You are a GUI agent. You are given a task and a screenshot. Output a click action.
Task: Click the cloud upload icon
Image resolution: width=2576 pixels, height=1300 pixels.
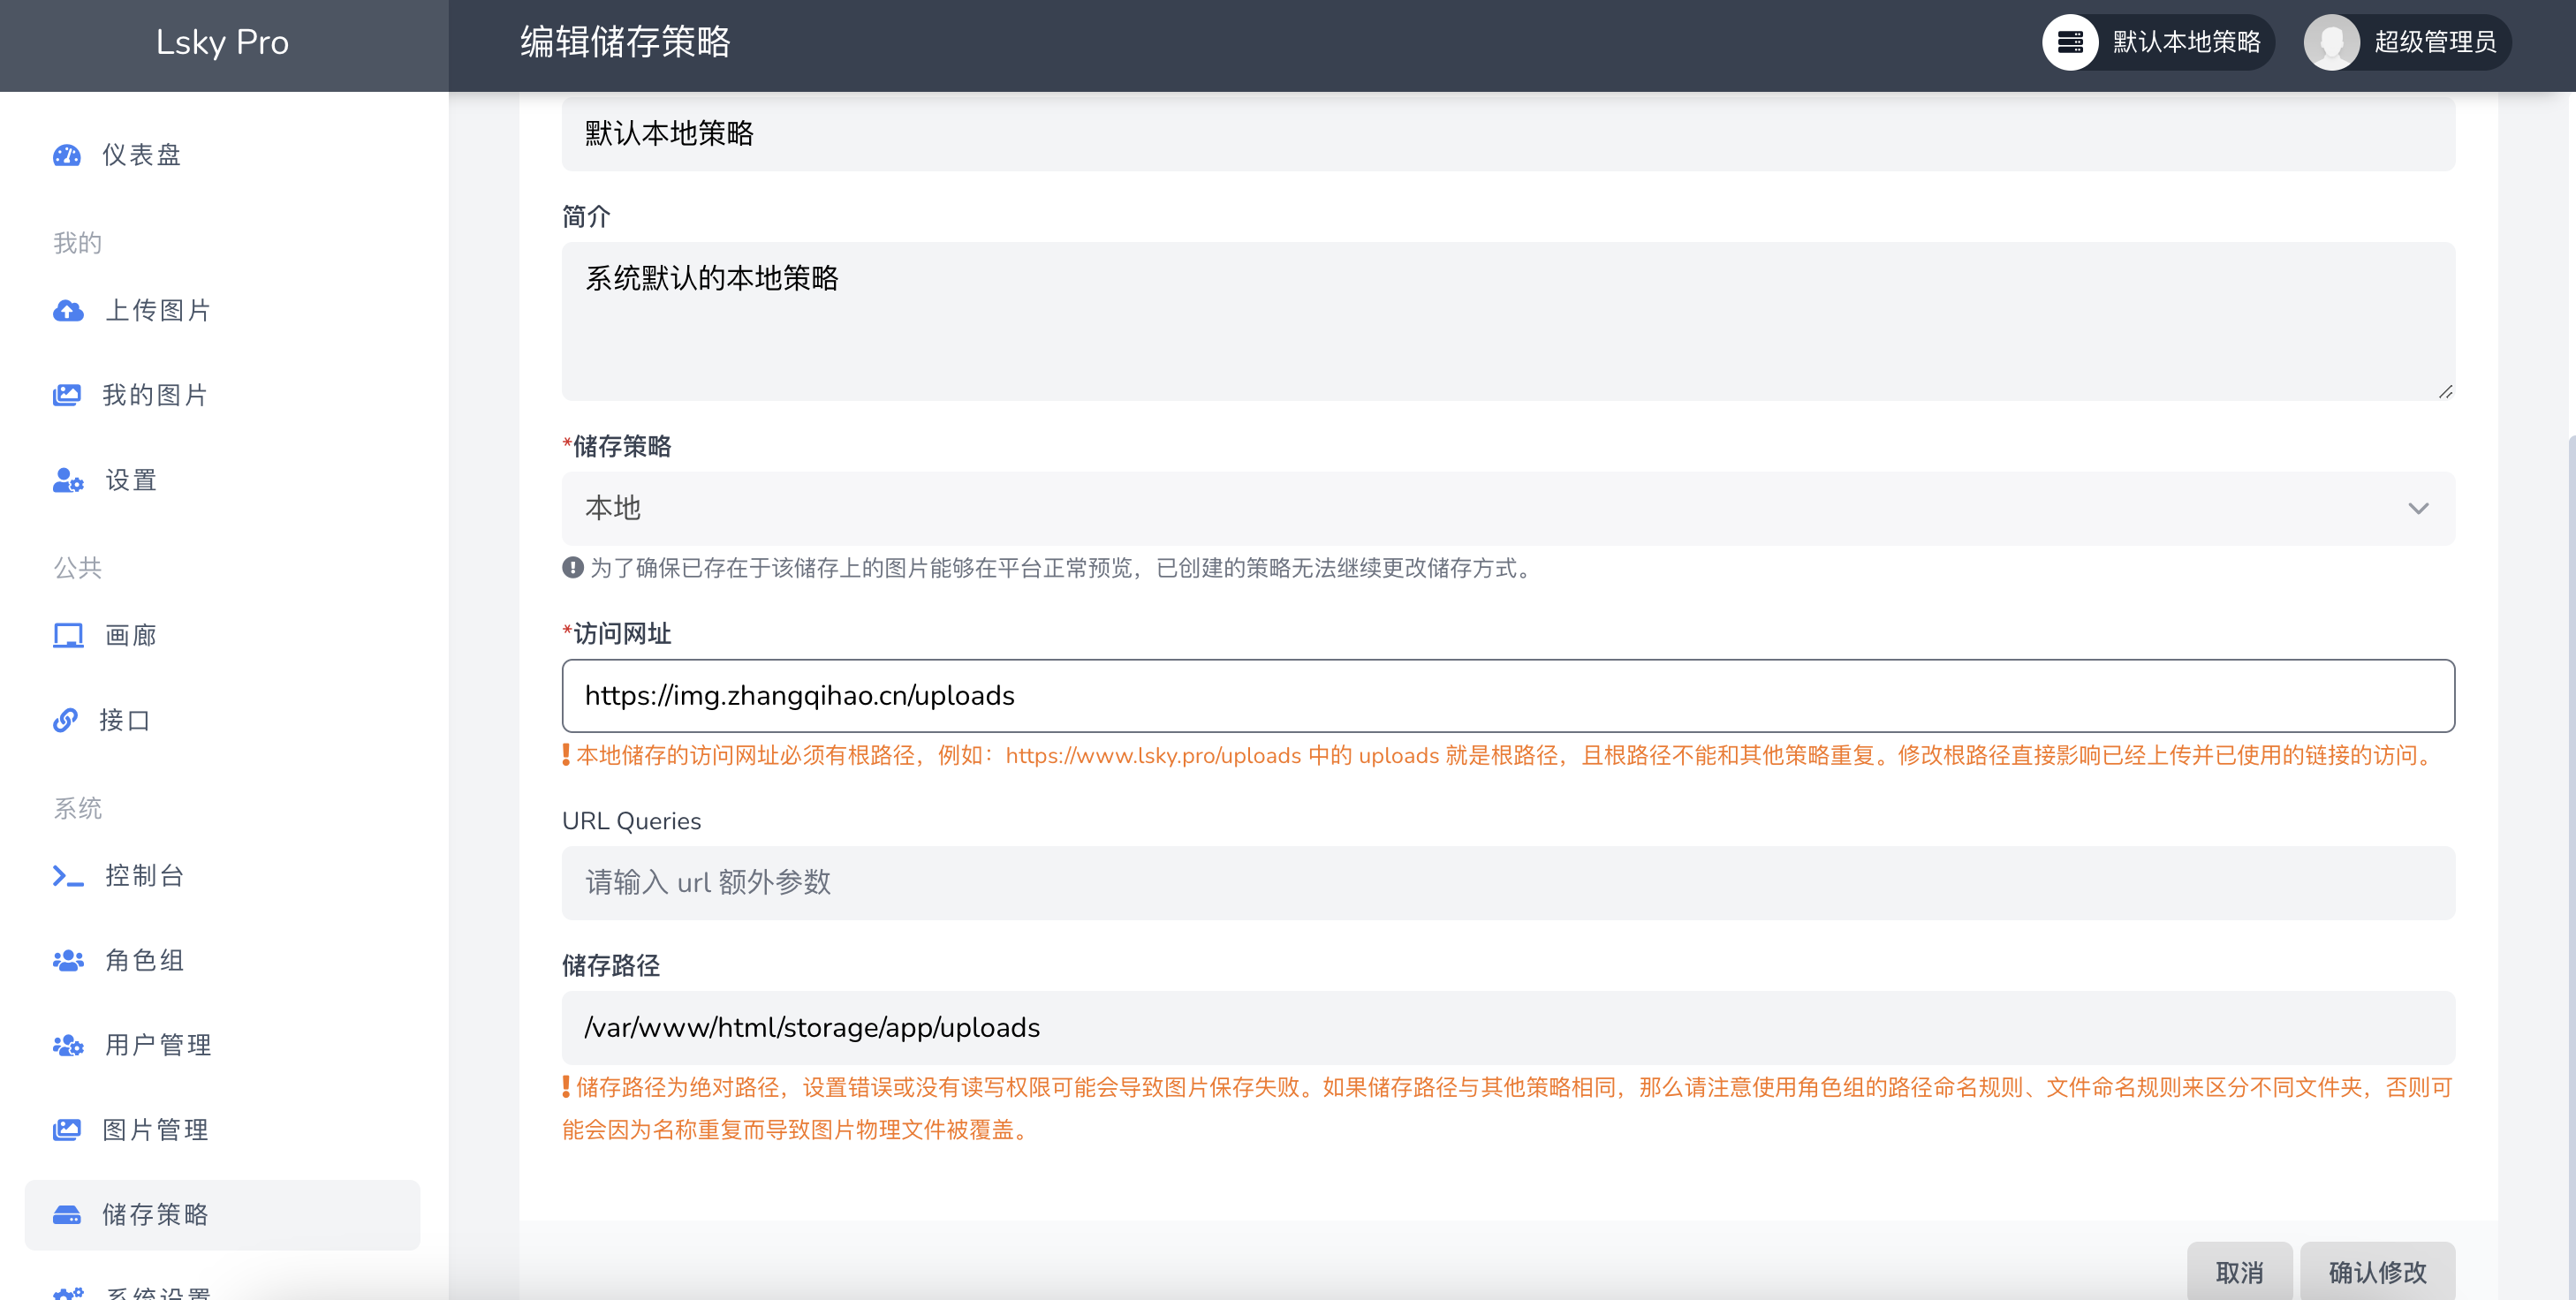pos(68,311)
